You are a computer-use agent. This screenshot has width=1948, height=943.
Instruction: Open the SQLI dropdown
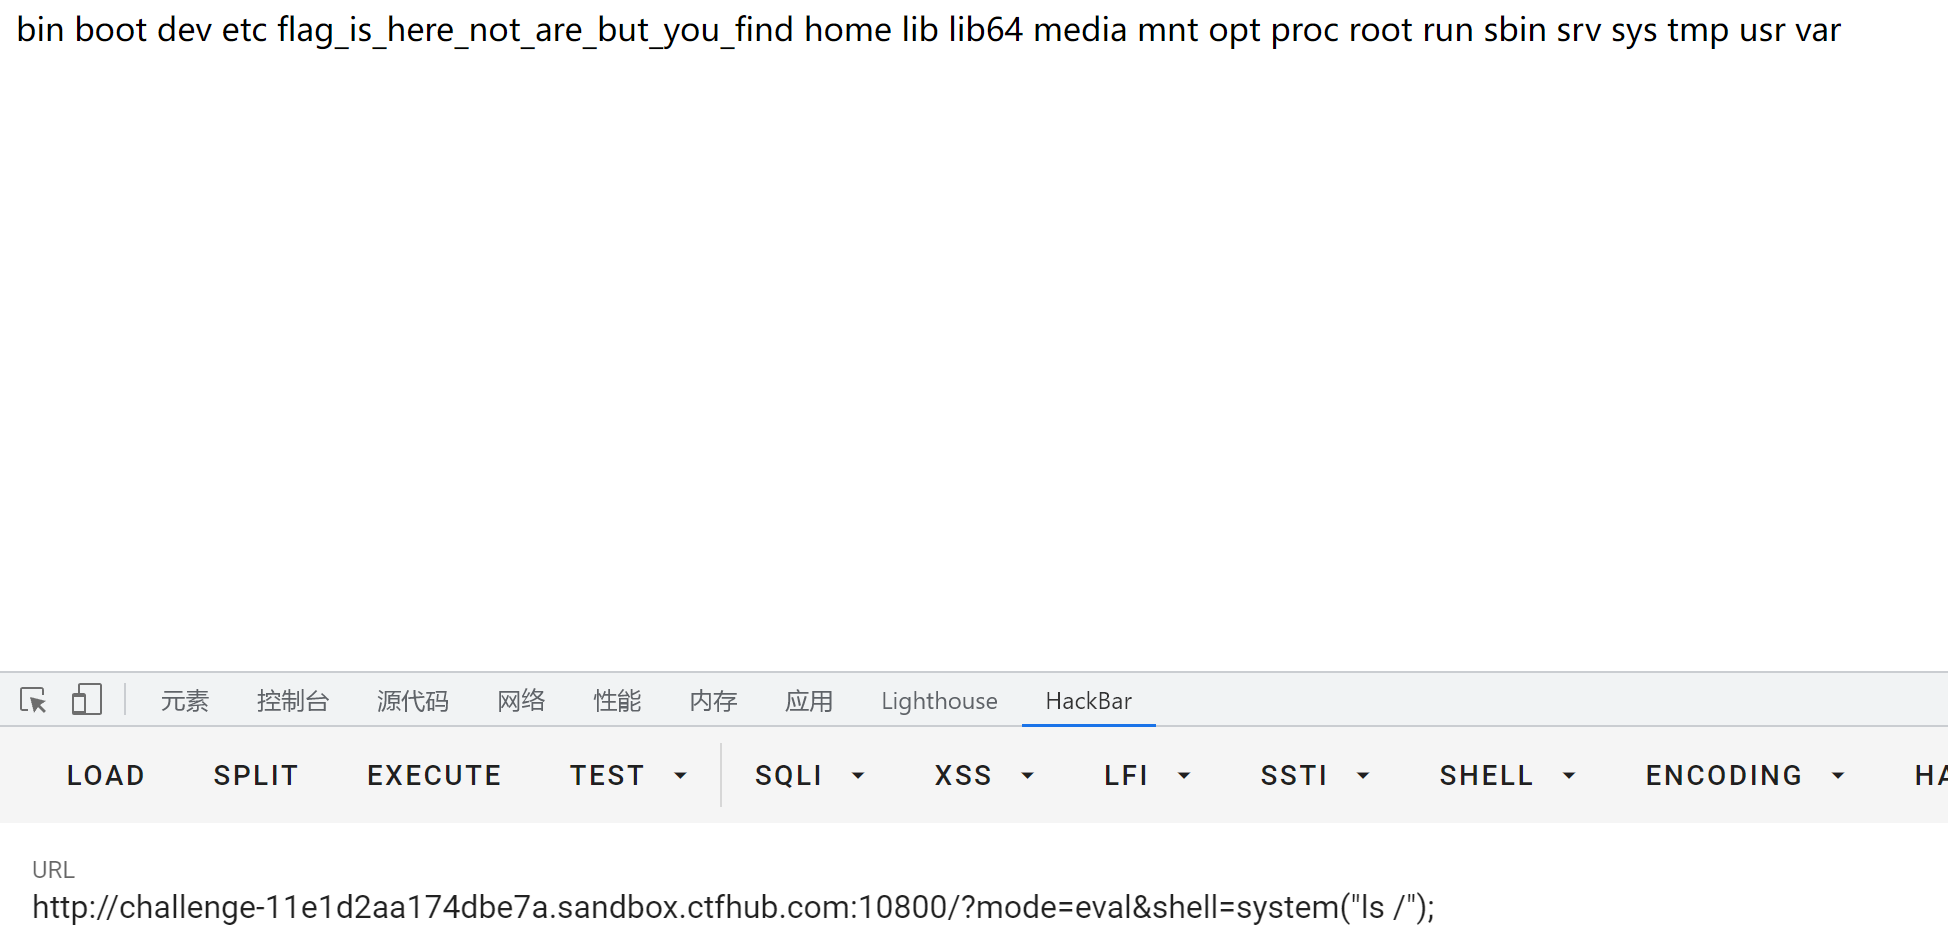coord(809,775)
